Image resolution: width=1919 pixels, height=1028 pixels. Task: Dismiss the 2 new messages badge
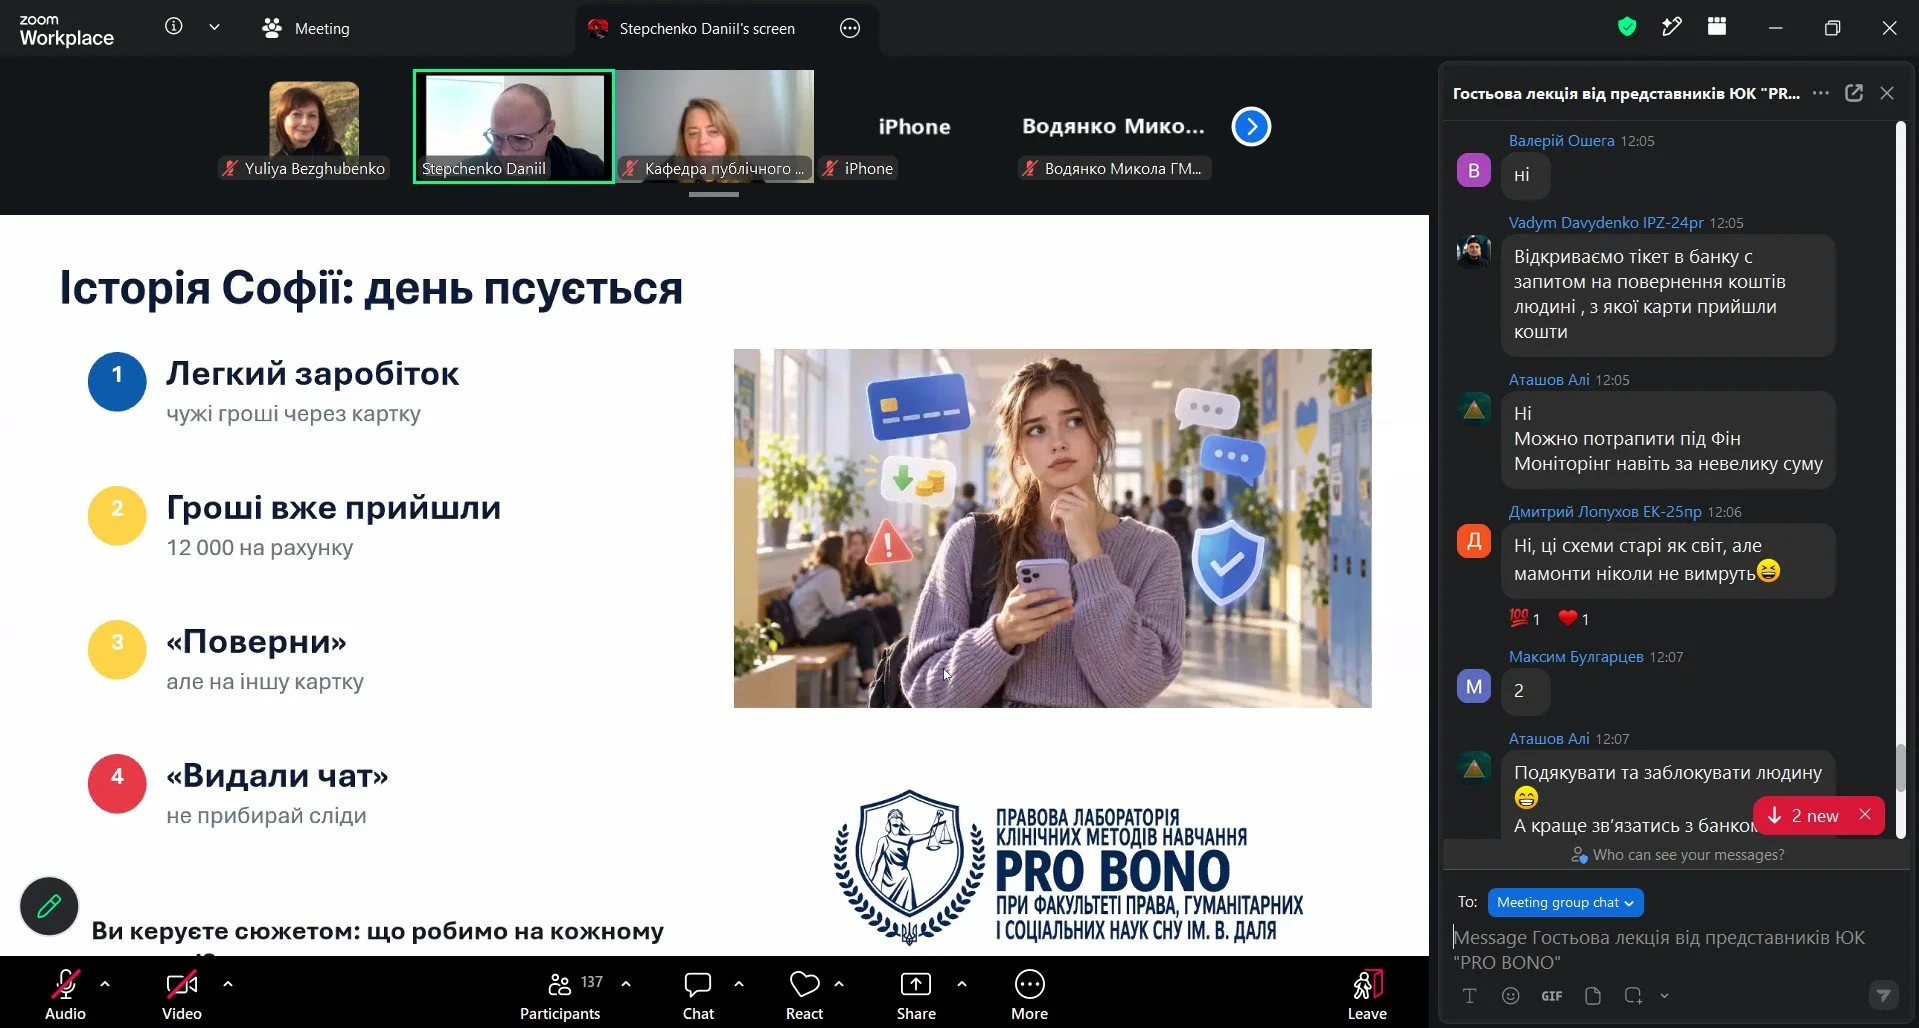pos(1865,814)
